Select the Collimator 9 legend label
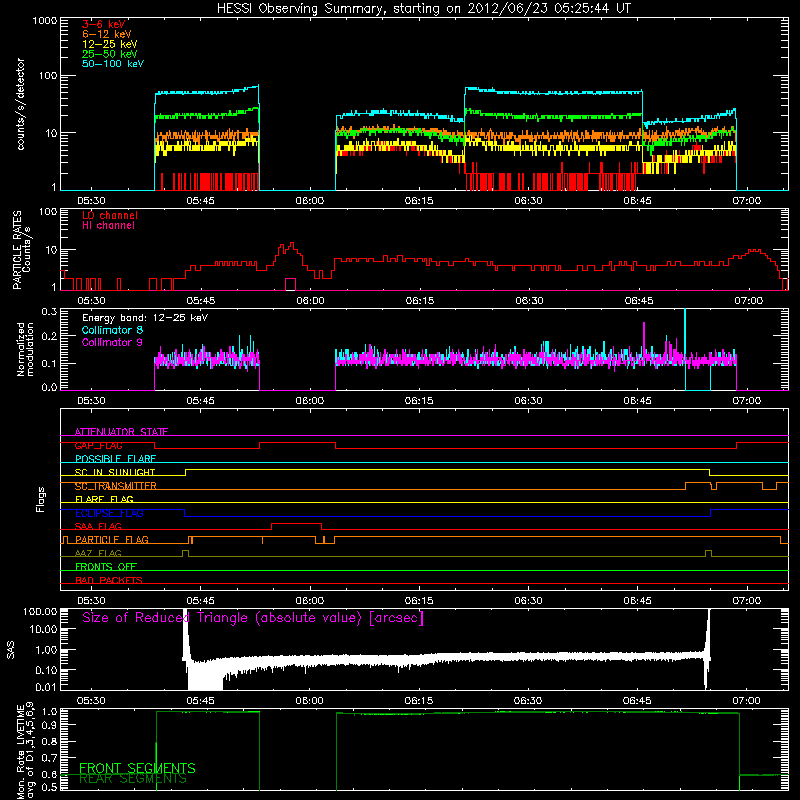Viewport: 800px width, 800px height. pos(112,342)
